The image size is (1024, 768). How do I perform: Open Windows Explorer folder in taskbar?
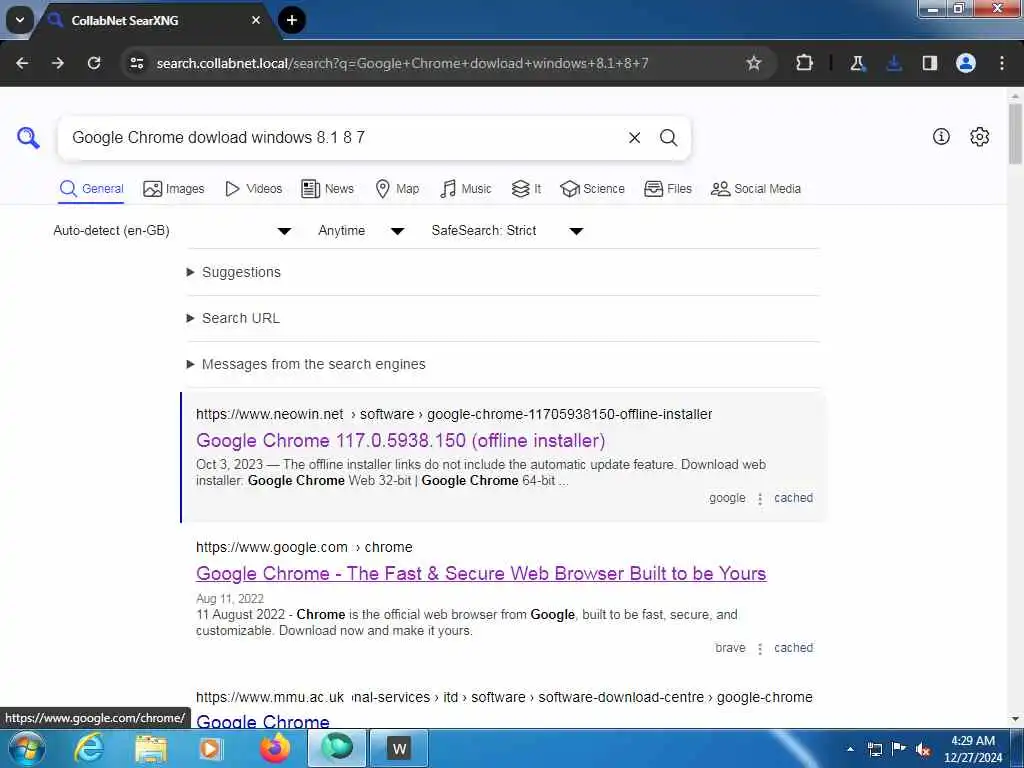pyautogui.click(x=151, y=748)
